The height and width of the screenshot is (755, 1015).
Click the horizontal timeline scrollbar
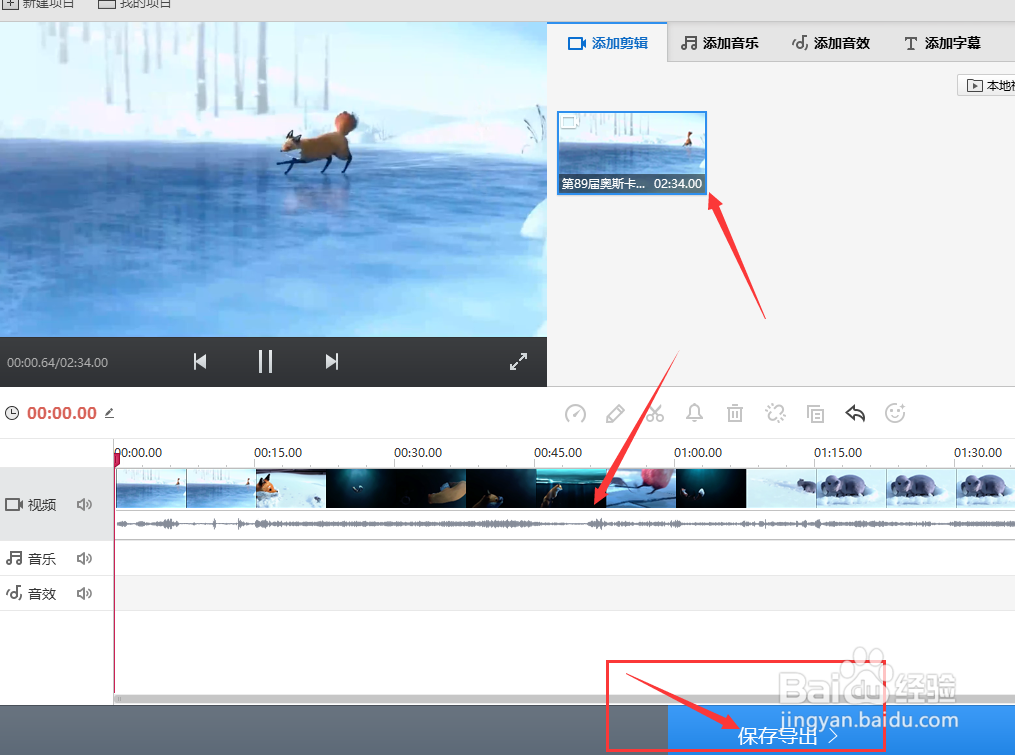tap(564, 699)
